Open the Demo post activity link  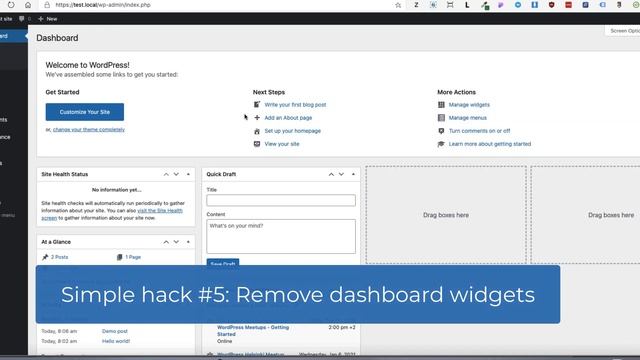(115, 331)
